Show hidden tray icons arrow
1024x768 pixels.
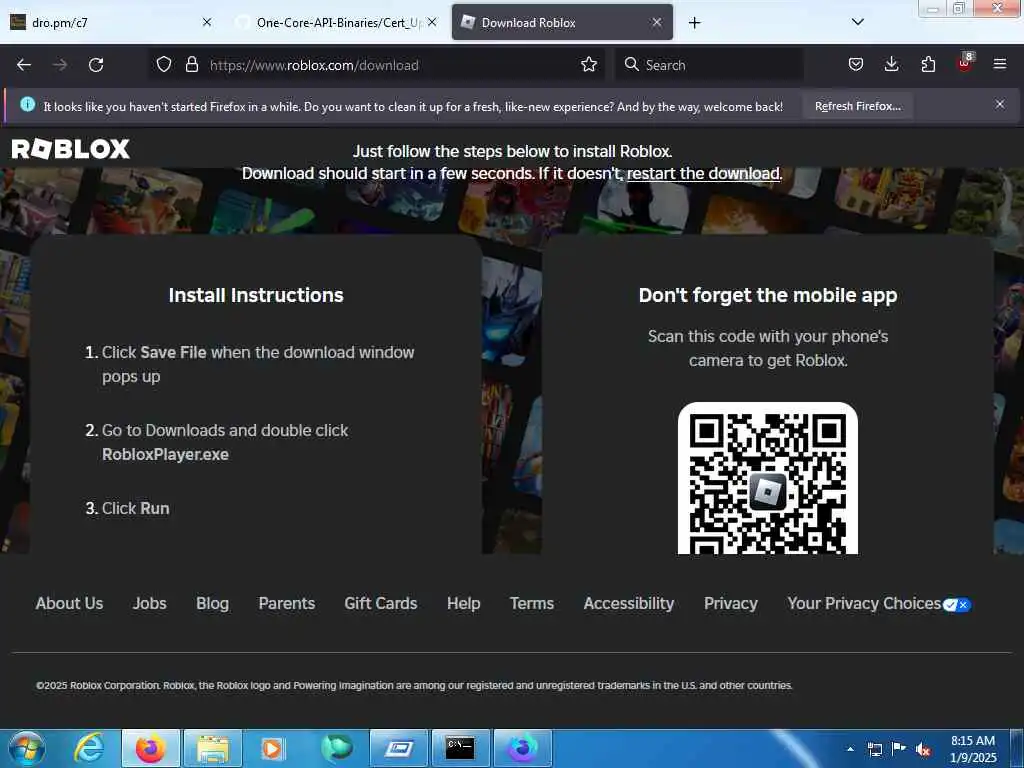[850, 749]
